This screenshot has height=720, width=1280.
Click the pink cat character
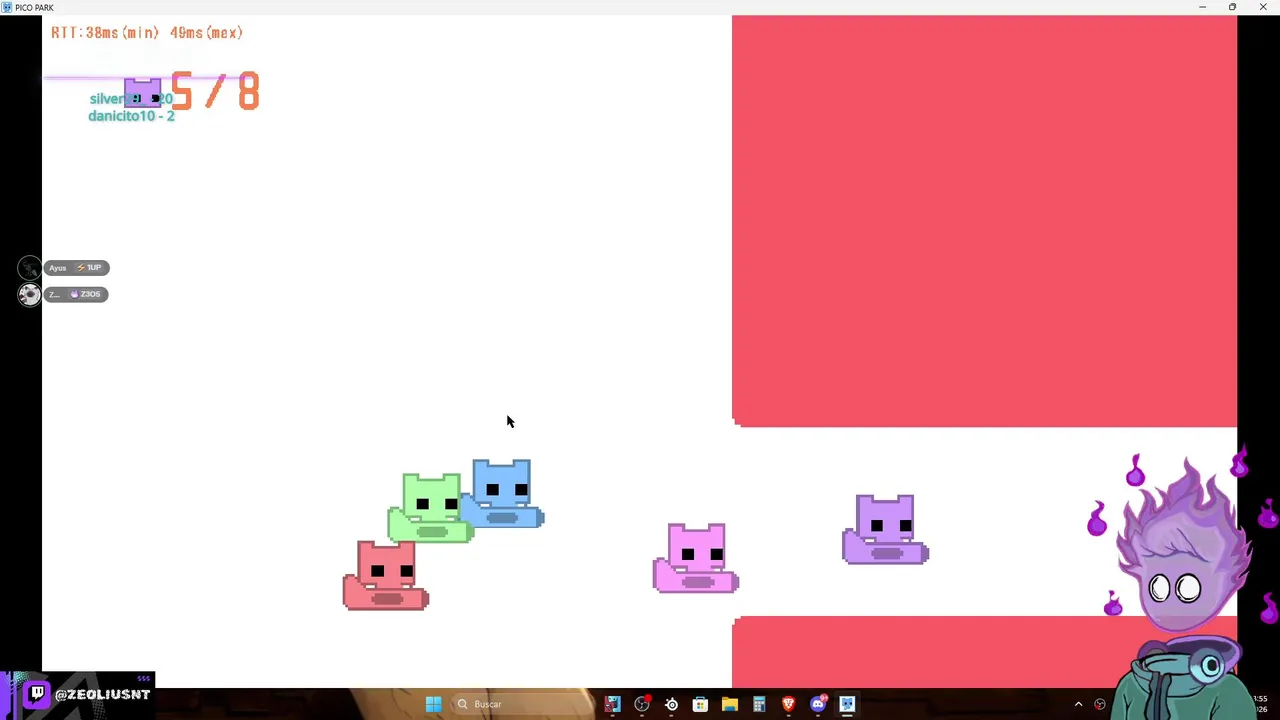696,558
